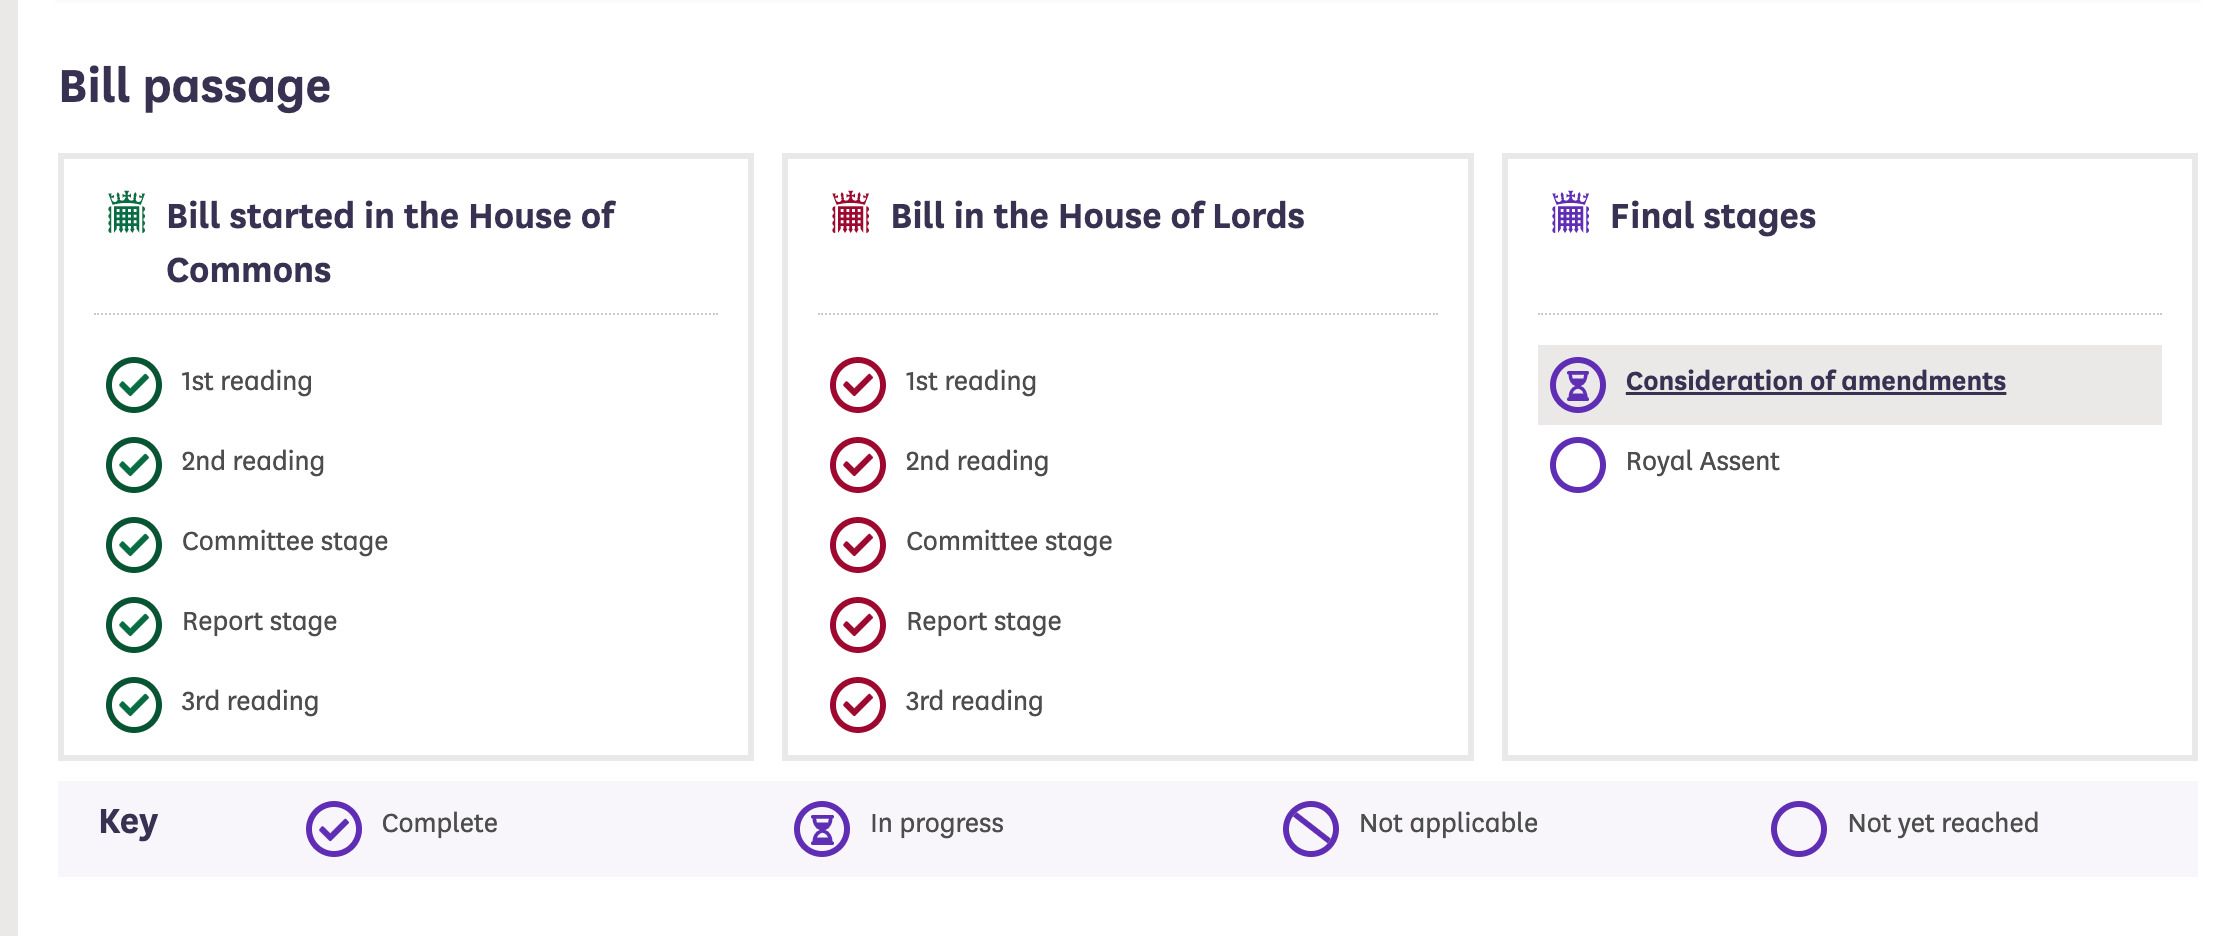Click the Not applicable icon in the Key

pos(1310,829)
